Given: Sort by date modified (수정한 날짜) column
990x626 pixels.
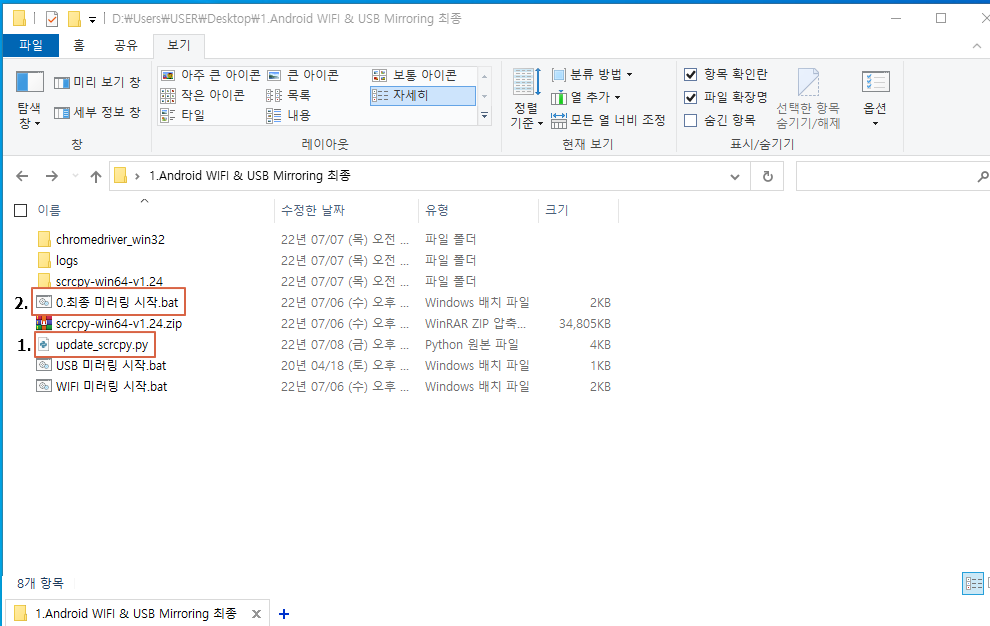Looking at the screenshot, I should [313, 210].
